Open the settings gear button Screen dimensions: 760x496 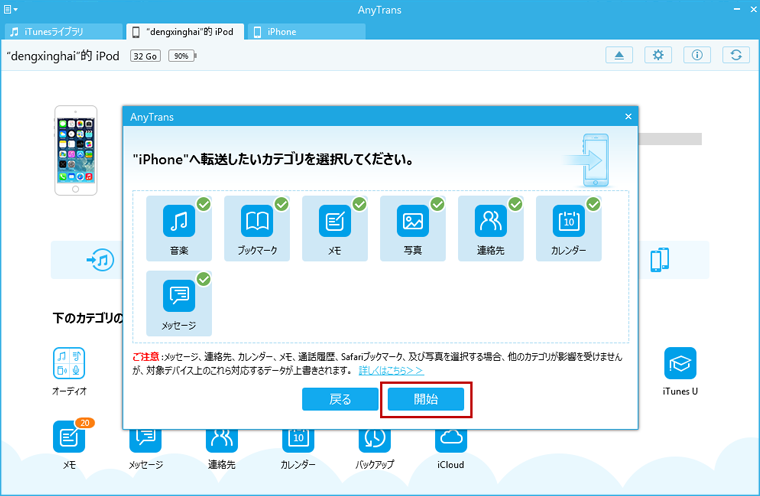point(658,55)
